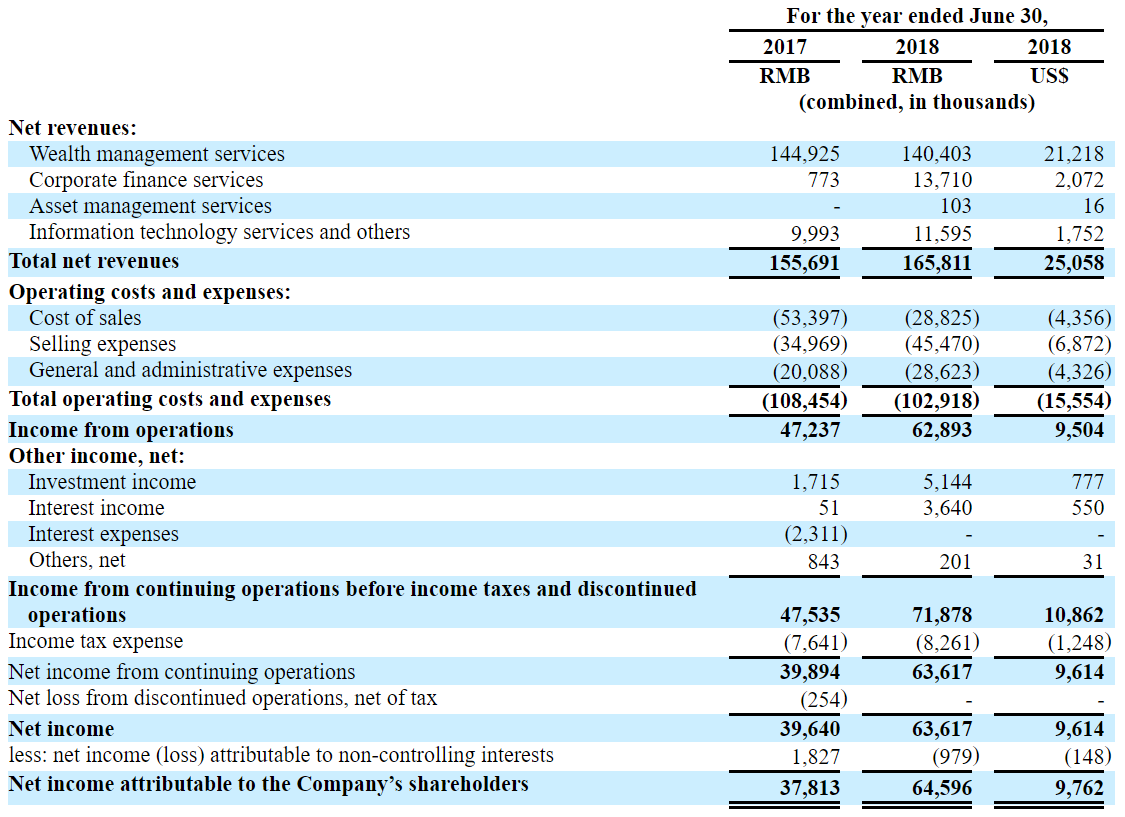Select the 'Income from operations' row label

[121, 430]
